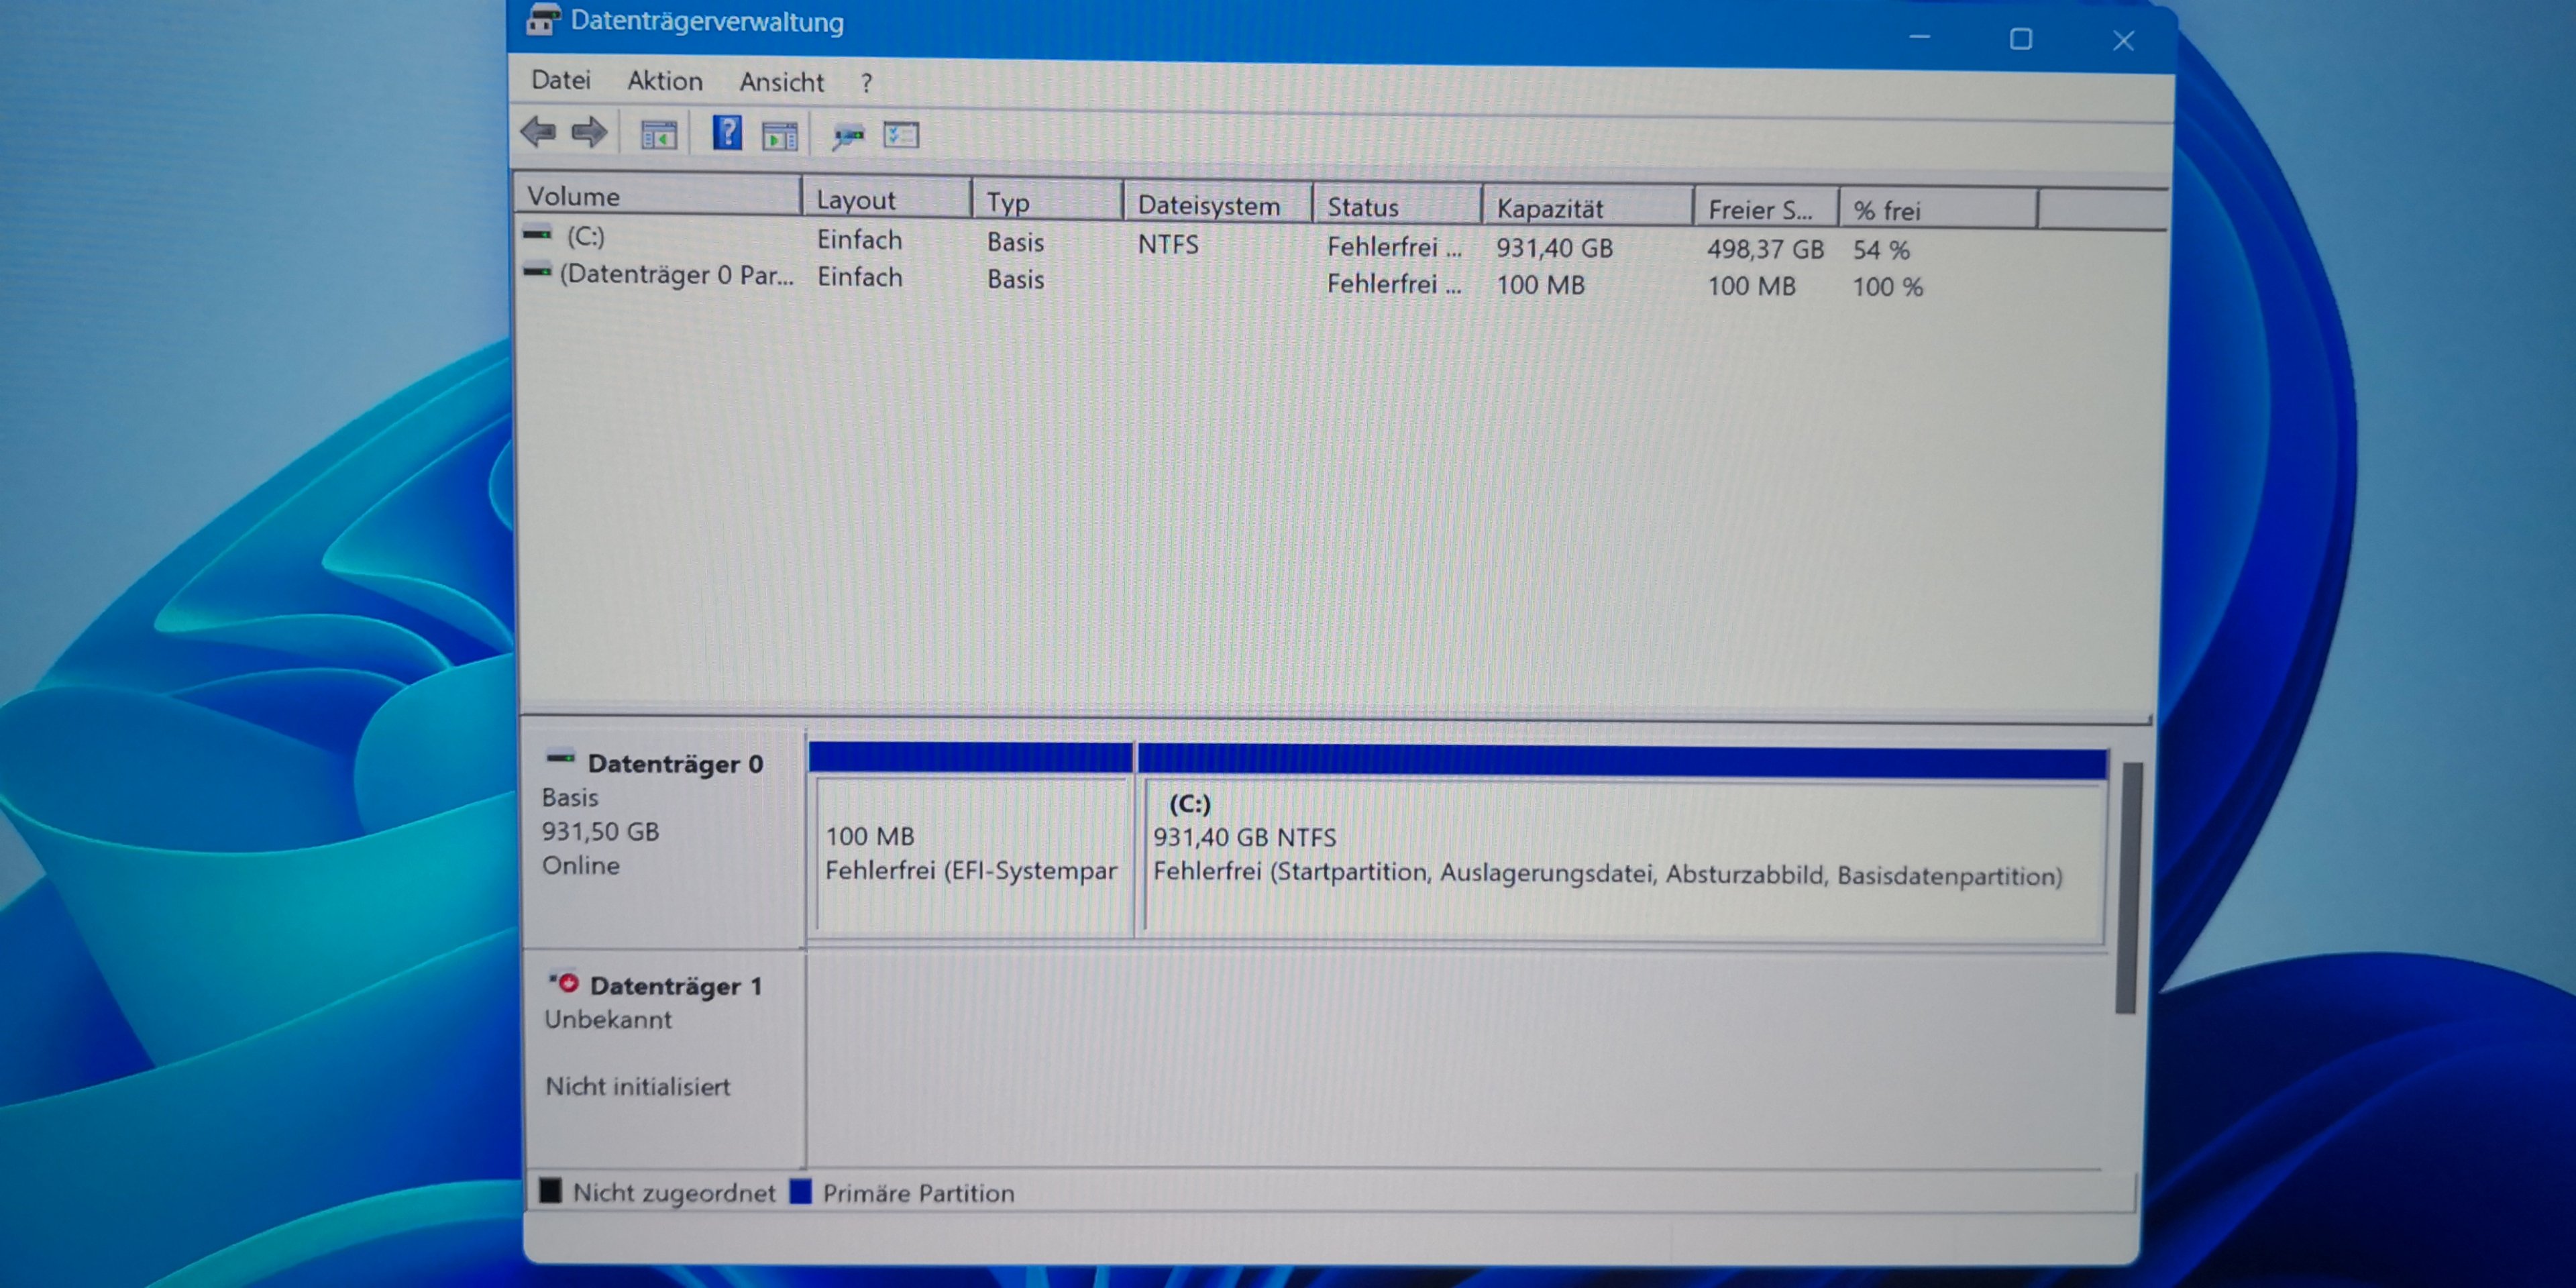Open Help via the blue question mark icon
The image size is (2576, 1288).
click(x=726, y=133)
